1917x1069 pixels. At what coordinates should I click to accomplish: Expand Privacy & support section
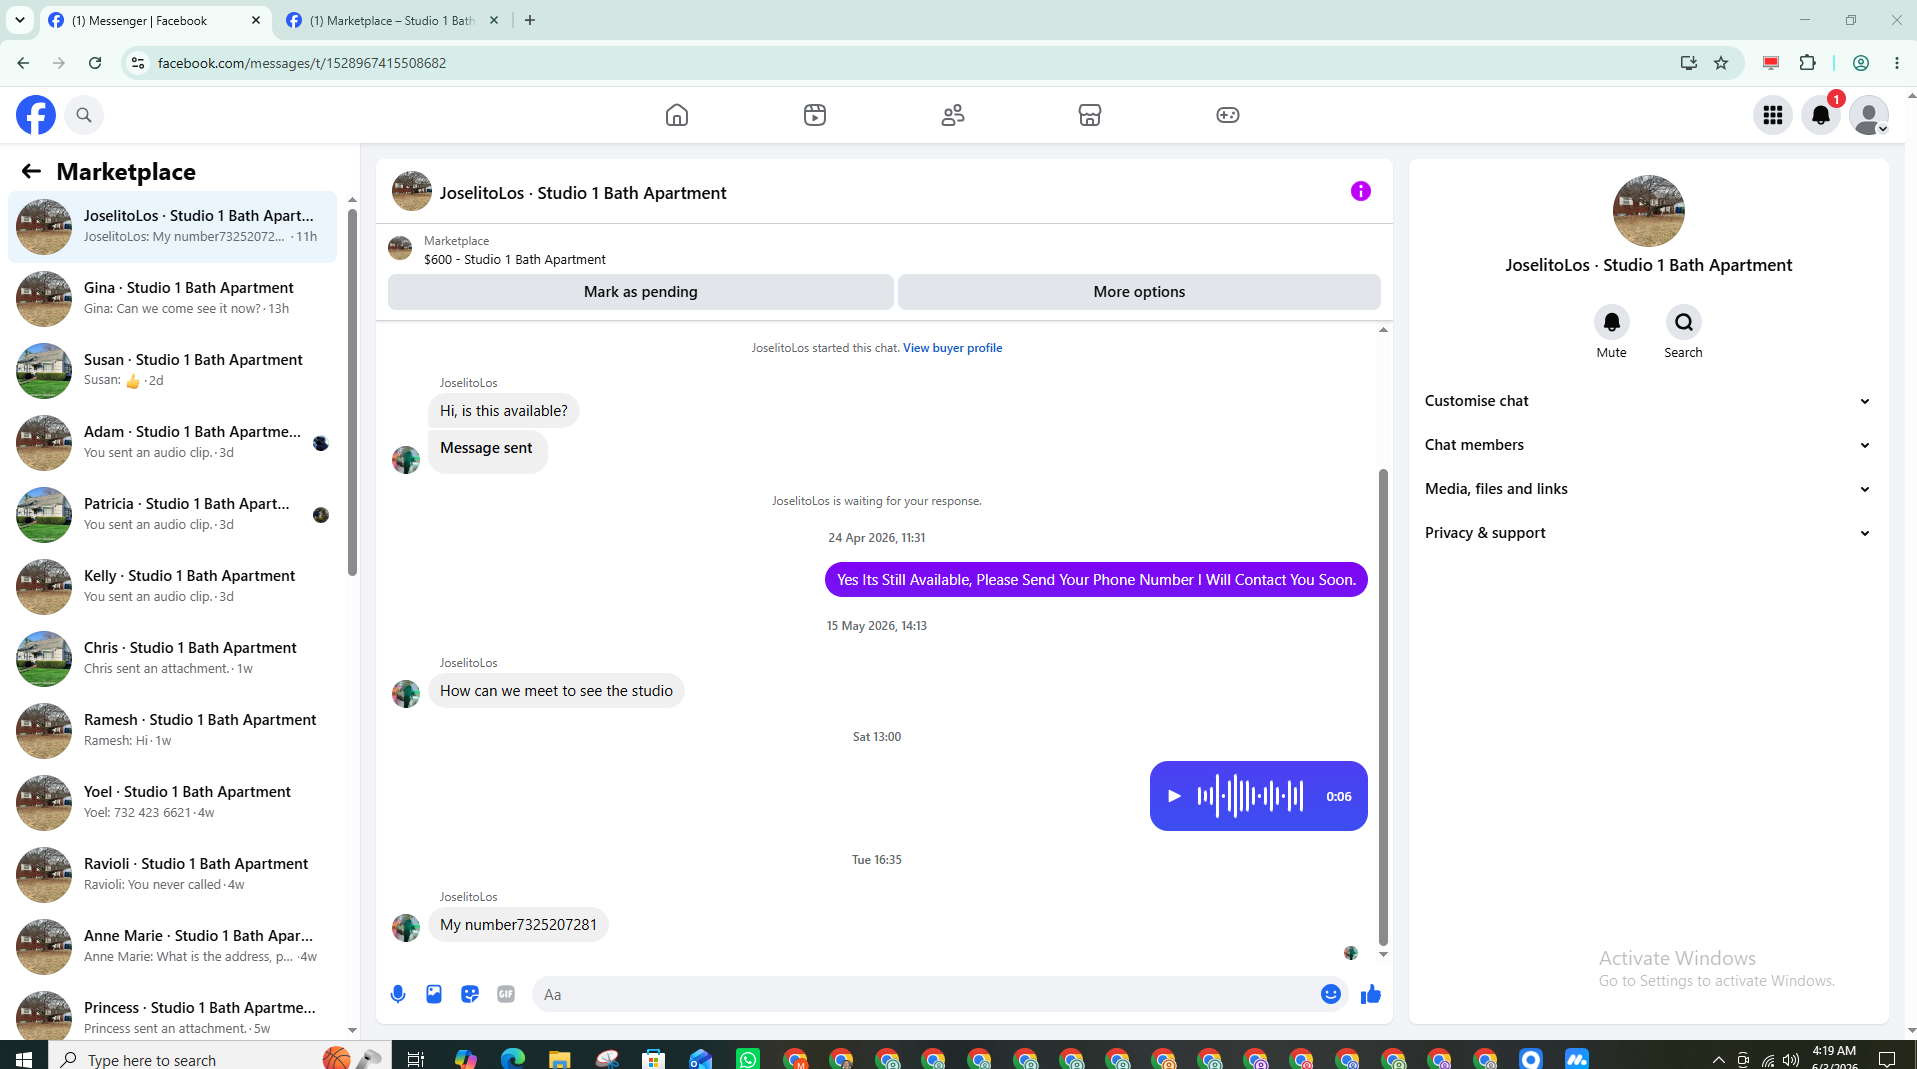[1648, 533]
